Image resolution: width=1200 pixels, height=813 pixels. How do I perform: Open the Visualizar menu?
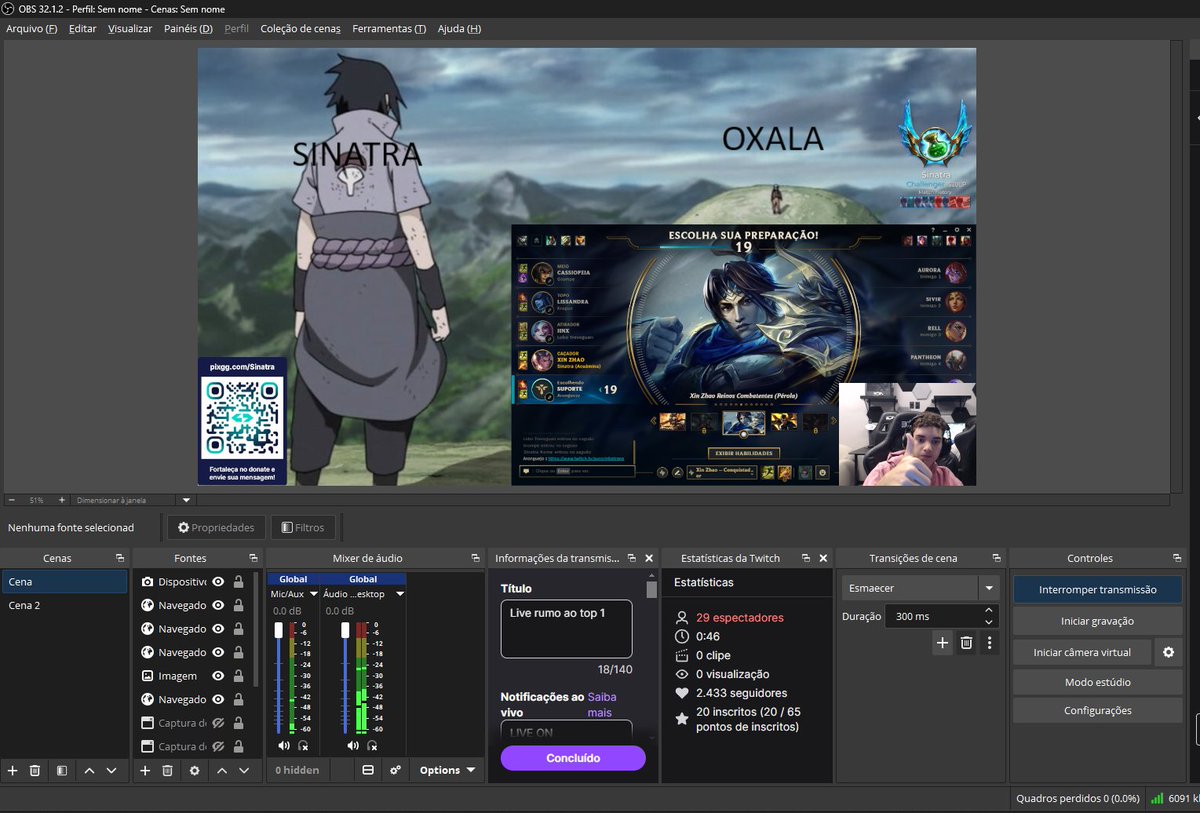(130, 29)
